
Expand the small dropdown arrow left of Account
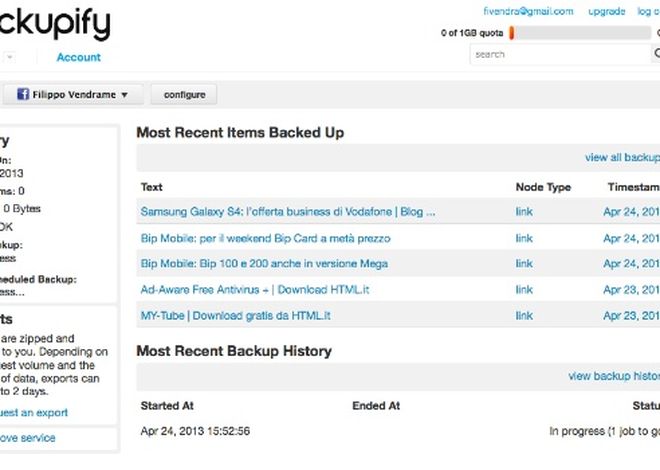11,56
